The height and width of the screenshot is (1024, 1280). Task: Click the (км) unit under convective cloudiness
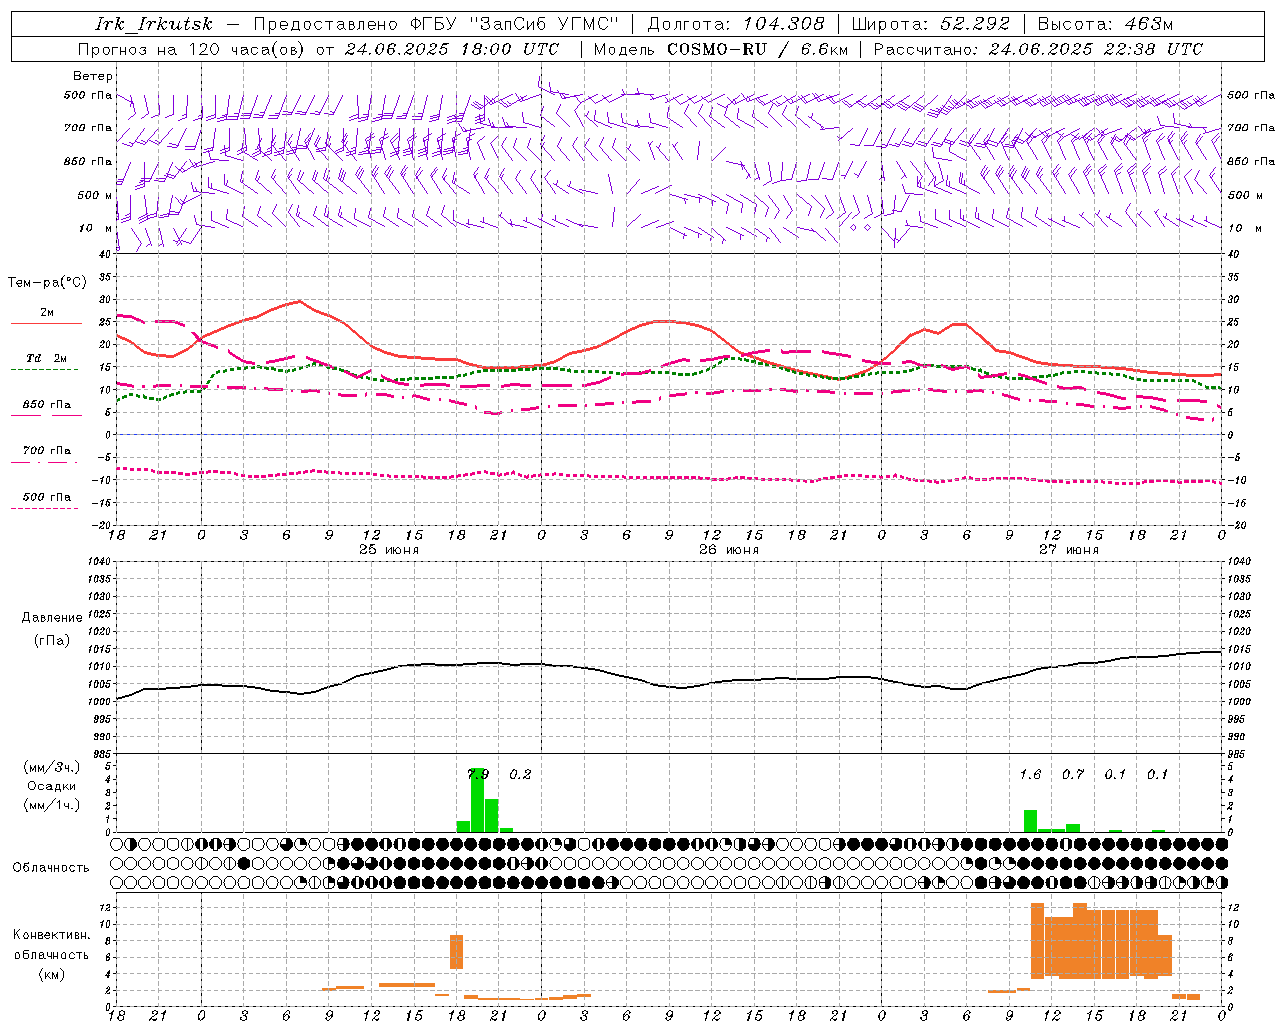[x=51, y=974]
